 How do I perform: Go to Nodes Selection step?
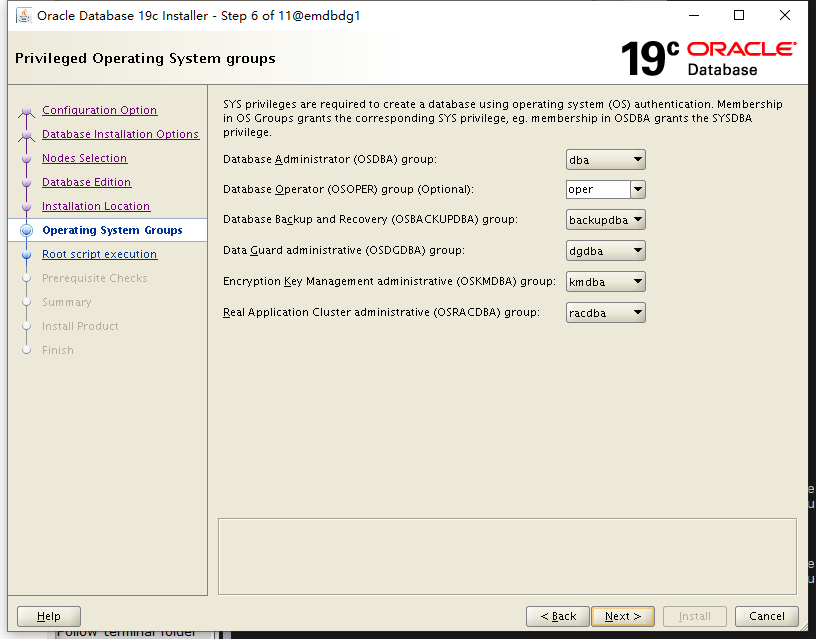[x=84, y=158]
